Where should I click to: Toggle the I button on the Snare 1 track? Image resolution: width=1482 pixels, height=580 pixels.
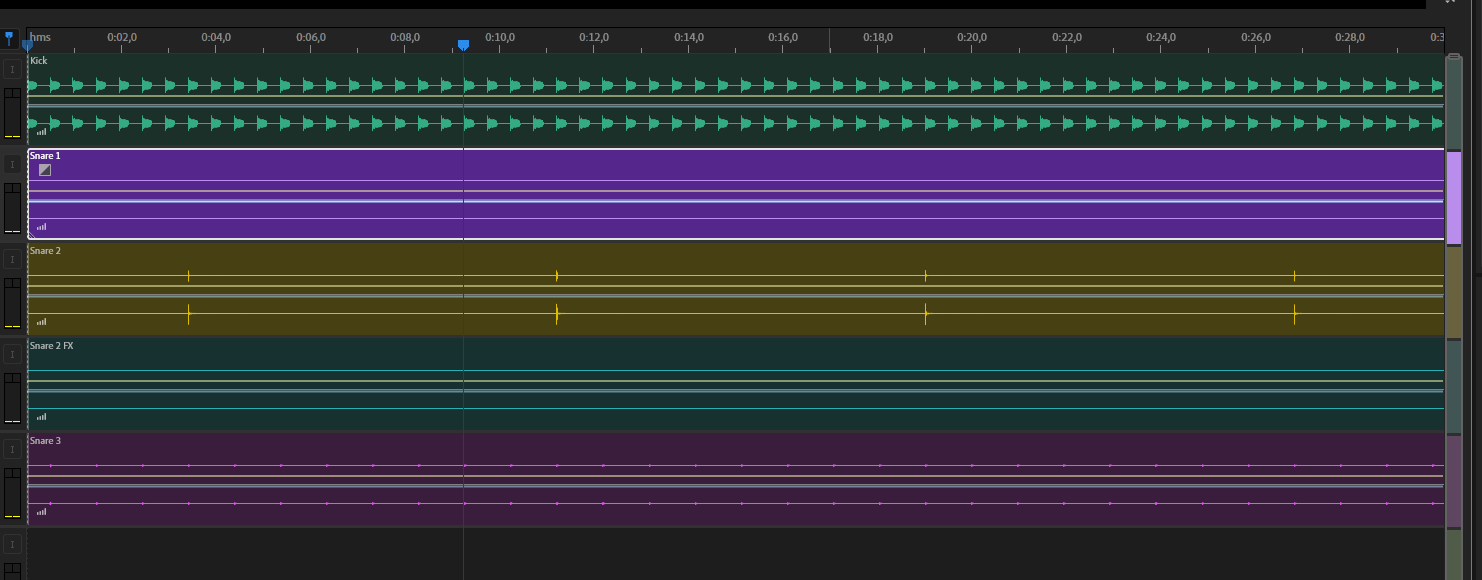tap(12, 164)
